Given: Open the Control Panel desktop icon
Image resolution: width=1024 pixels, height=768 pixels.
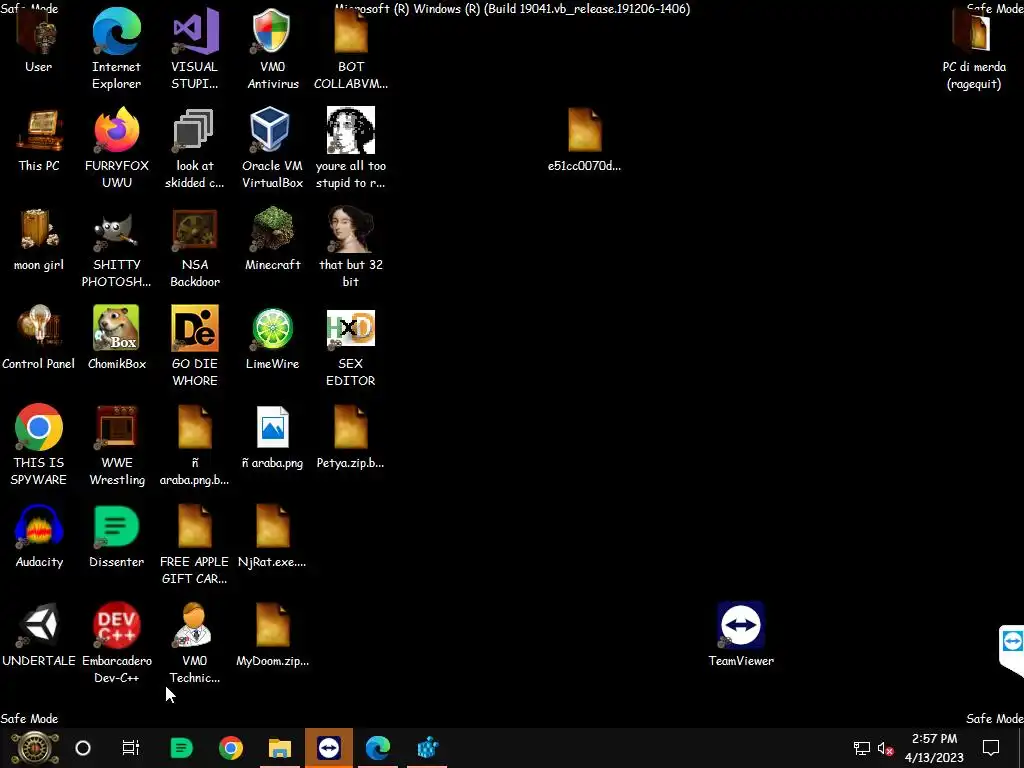Looking at the screenshot, I should [x=38, y=328].
